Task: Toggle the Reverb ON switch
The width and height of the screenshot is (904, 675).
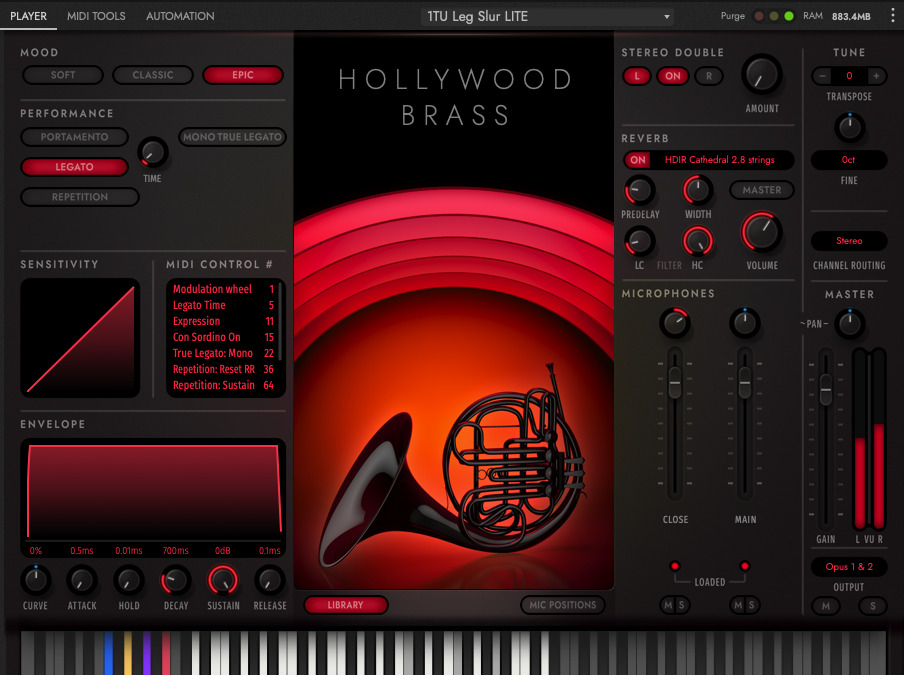Action: pos(637,160)
